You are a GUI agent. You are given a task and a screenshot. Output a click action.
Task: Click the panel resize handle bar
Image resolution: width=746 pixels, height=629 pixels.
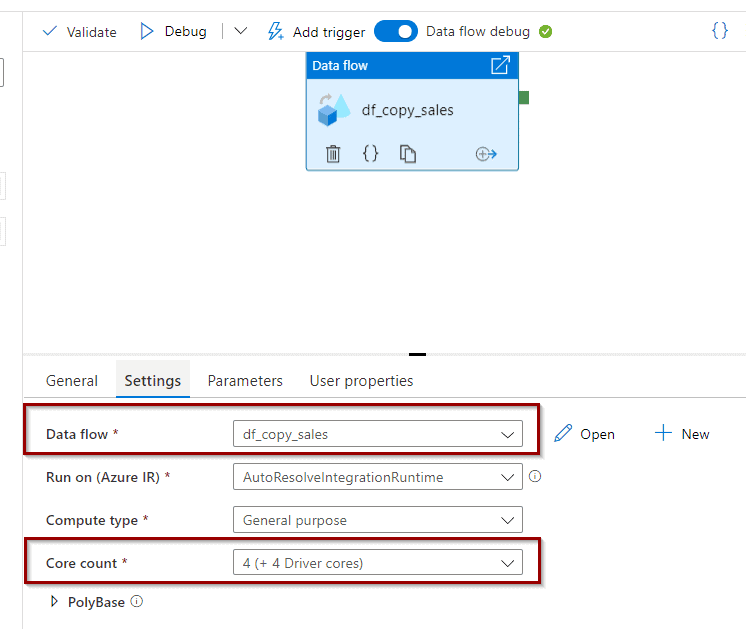(x=417, y=354)
